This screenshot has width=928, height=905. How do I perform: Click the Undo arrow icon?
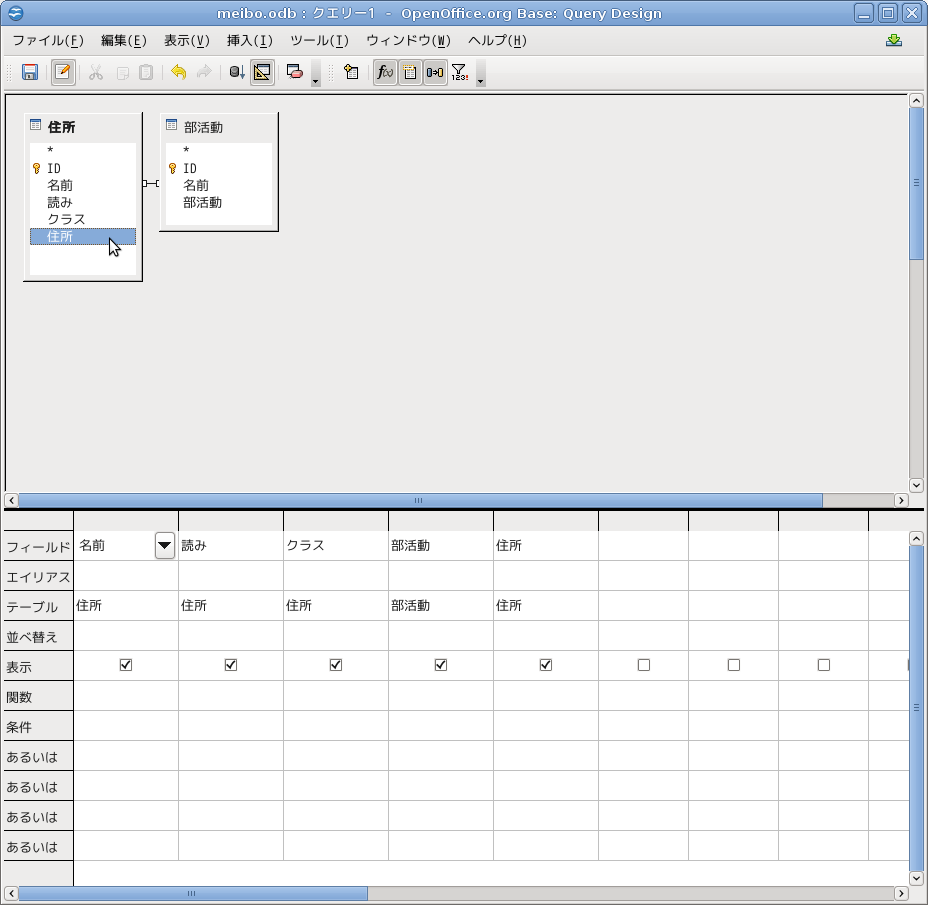(178, 72)
